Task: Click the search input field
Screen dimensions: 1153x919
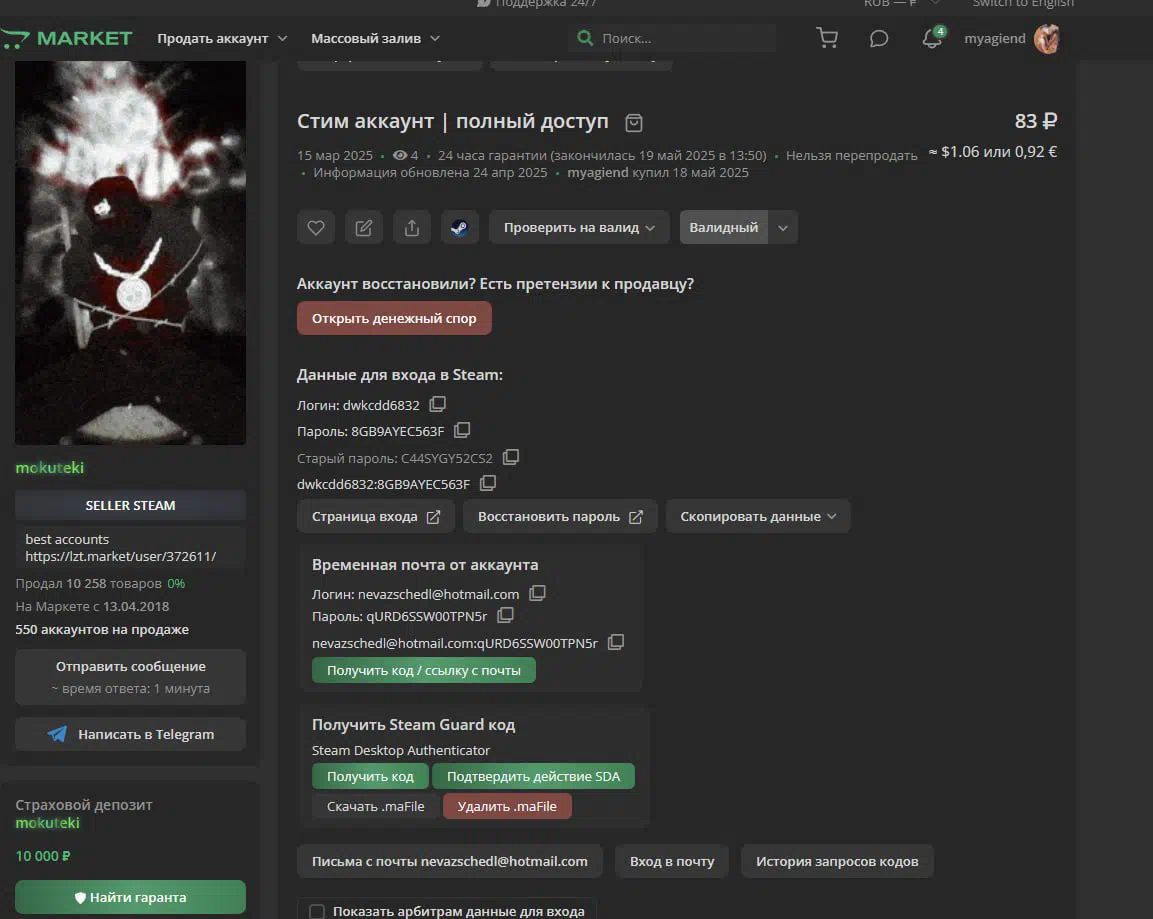Action: tap(672, 38)
